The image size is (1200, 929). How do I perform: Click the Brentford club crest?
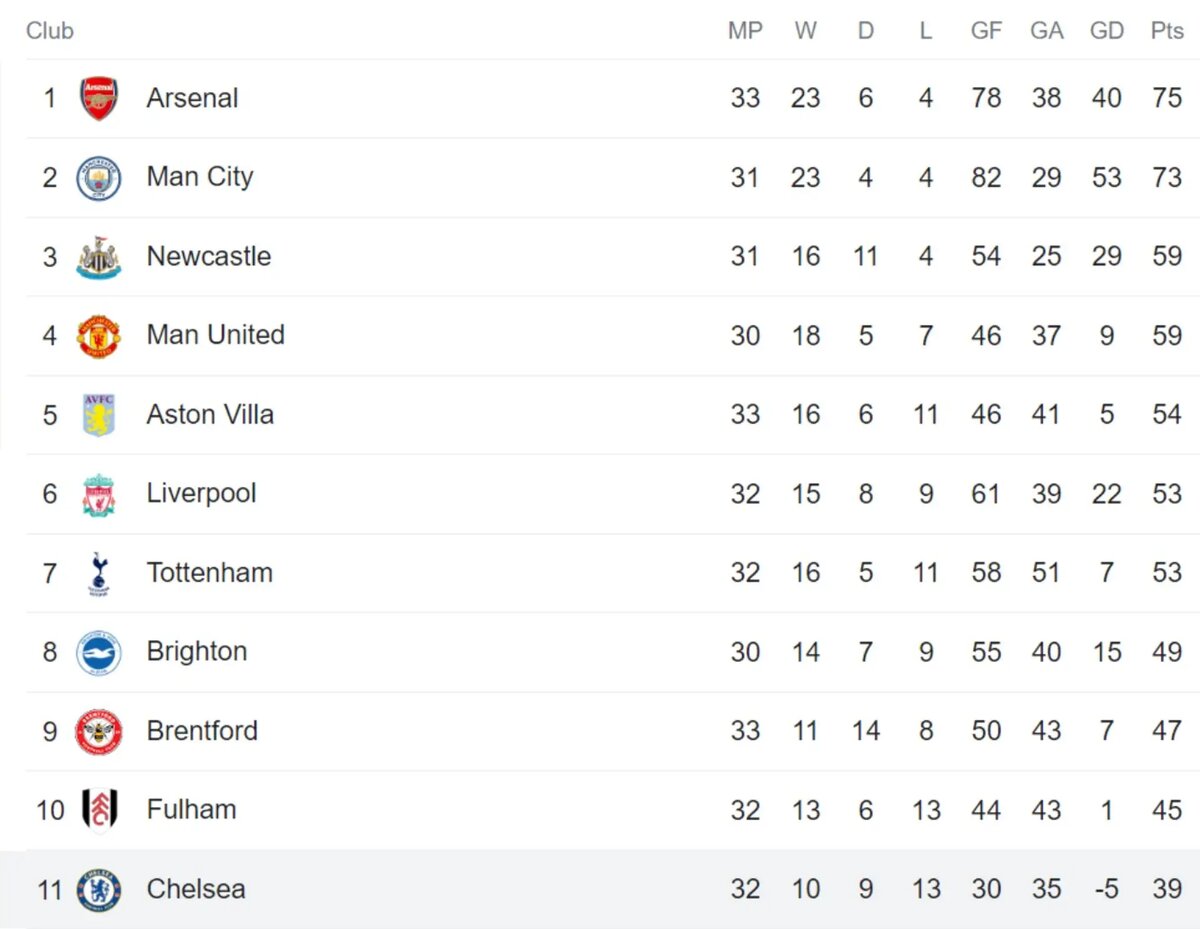coord(99,732)
